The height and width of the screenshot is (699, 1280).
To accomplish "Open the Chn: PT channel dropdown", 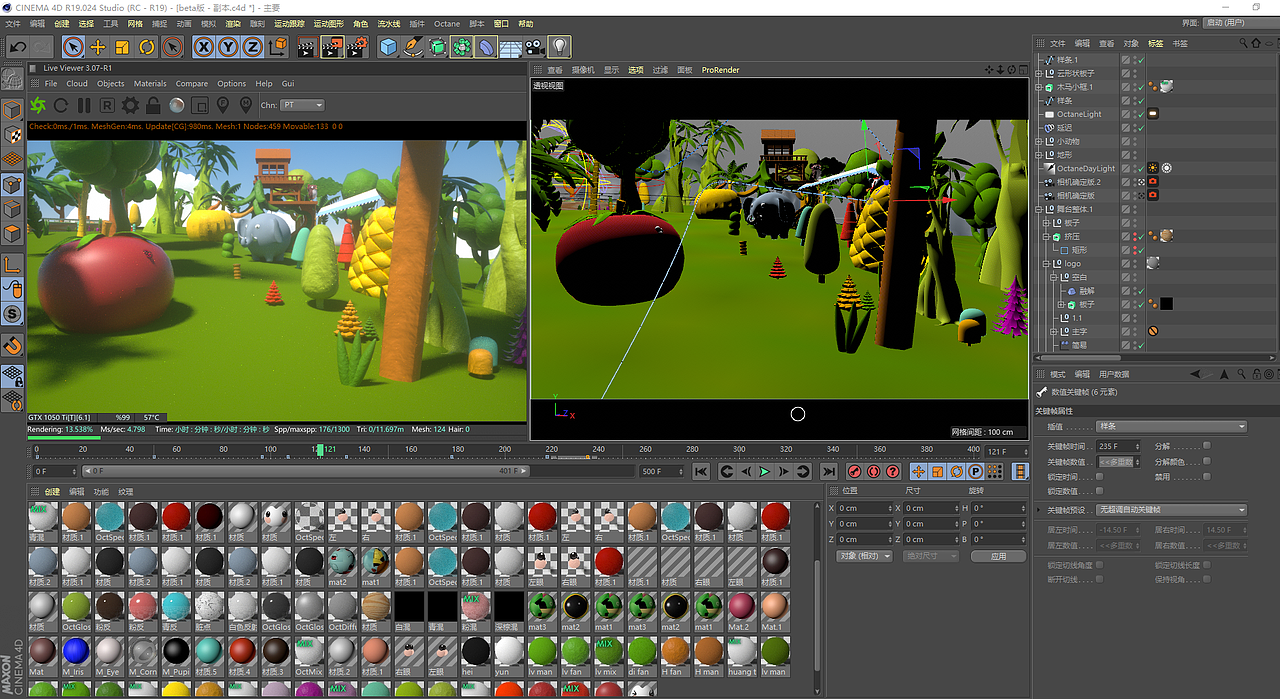I will [x=303, y=105].
